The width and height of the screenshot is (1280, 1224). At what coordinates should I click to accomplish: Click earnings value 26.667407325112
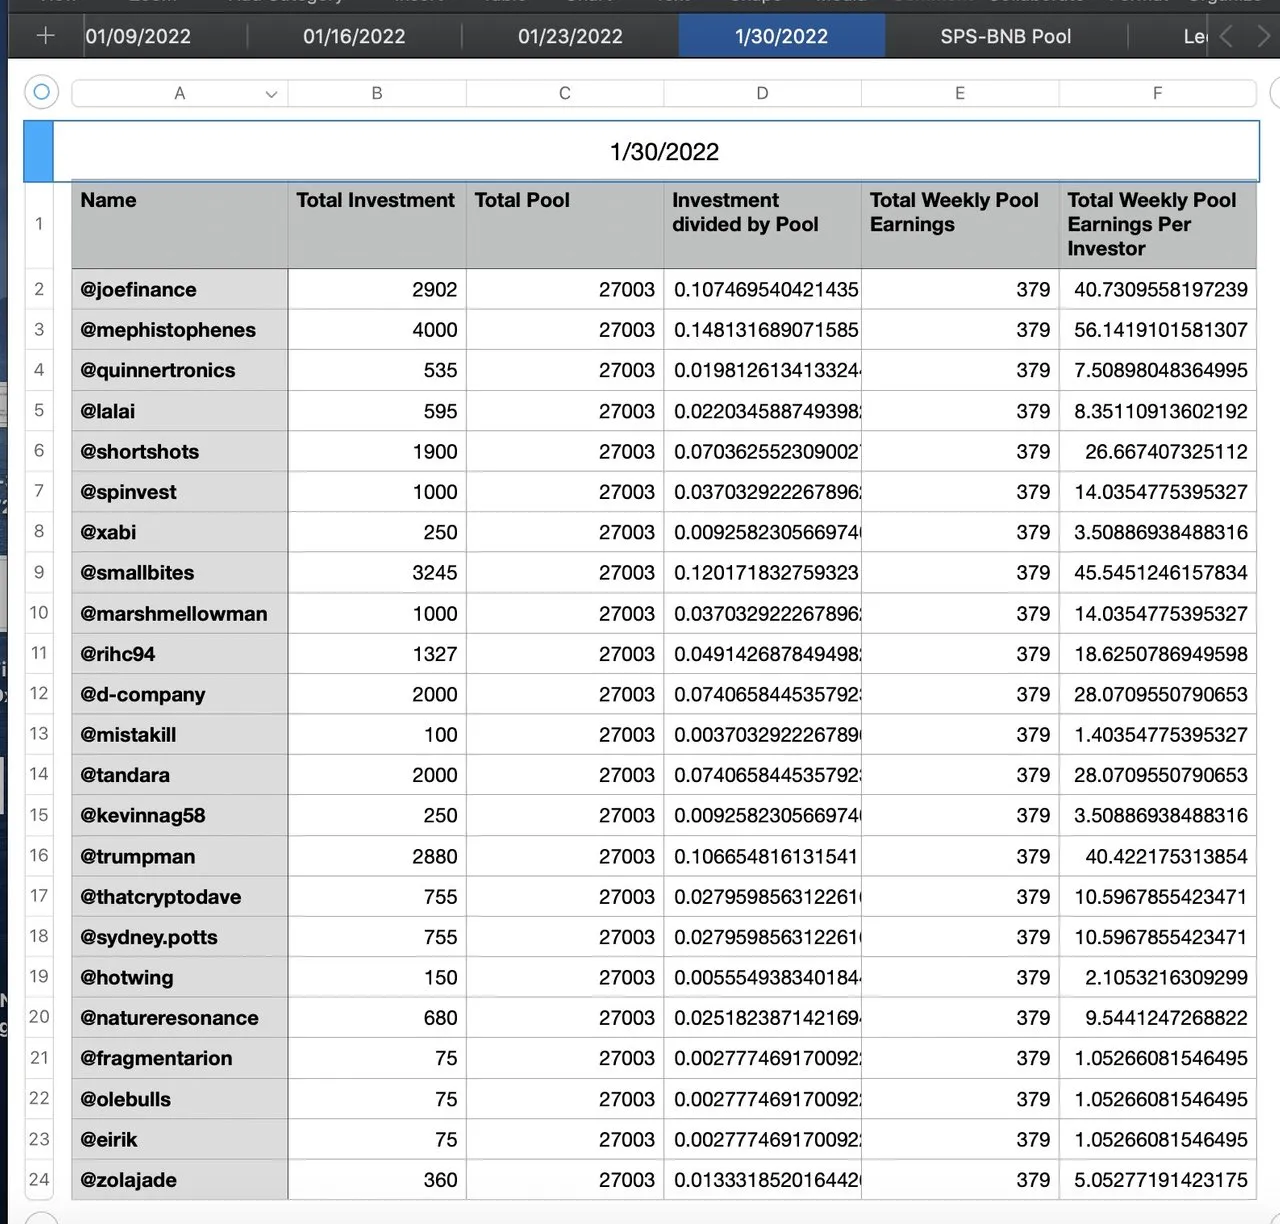click(x=1157, y=451)
